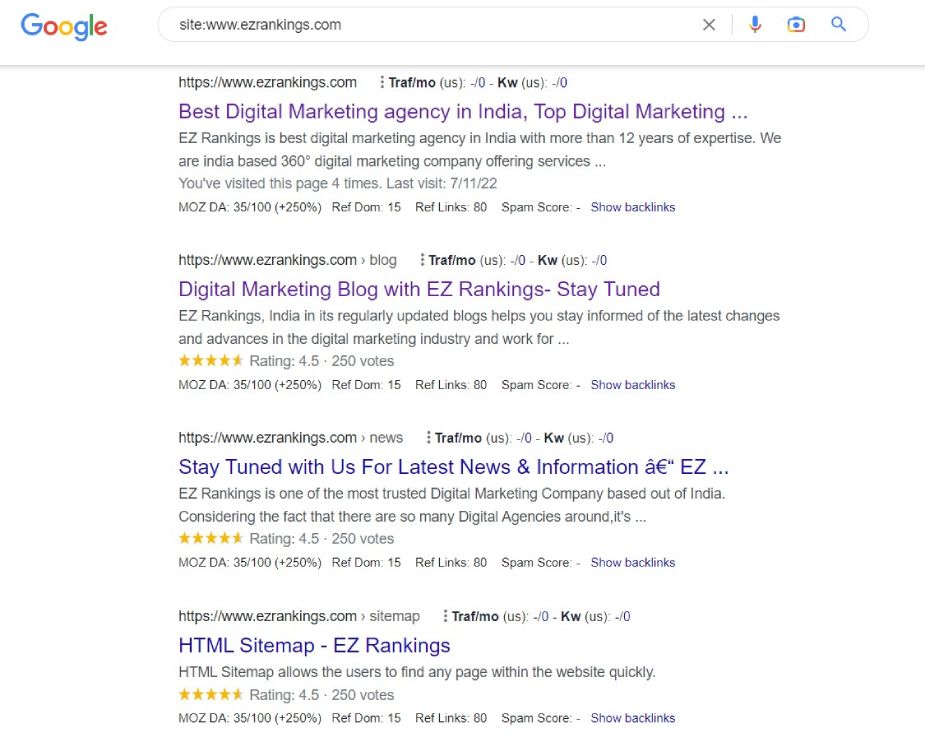Open "Best Digital Marketing agency in India" result
Screen dimensions: 925x756
pos(463,112)
